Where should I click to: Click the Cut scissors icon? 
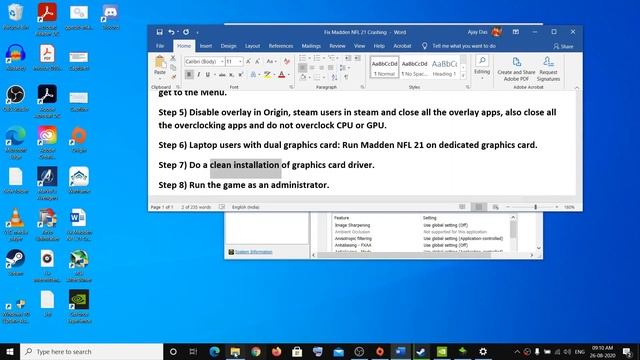coord(173,58)
